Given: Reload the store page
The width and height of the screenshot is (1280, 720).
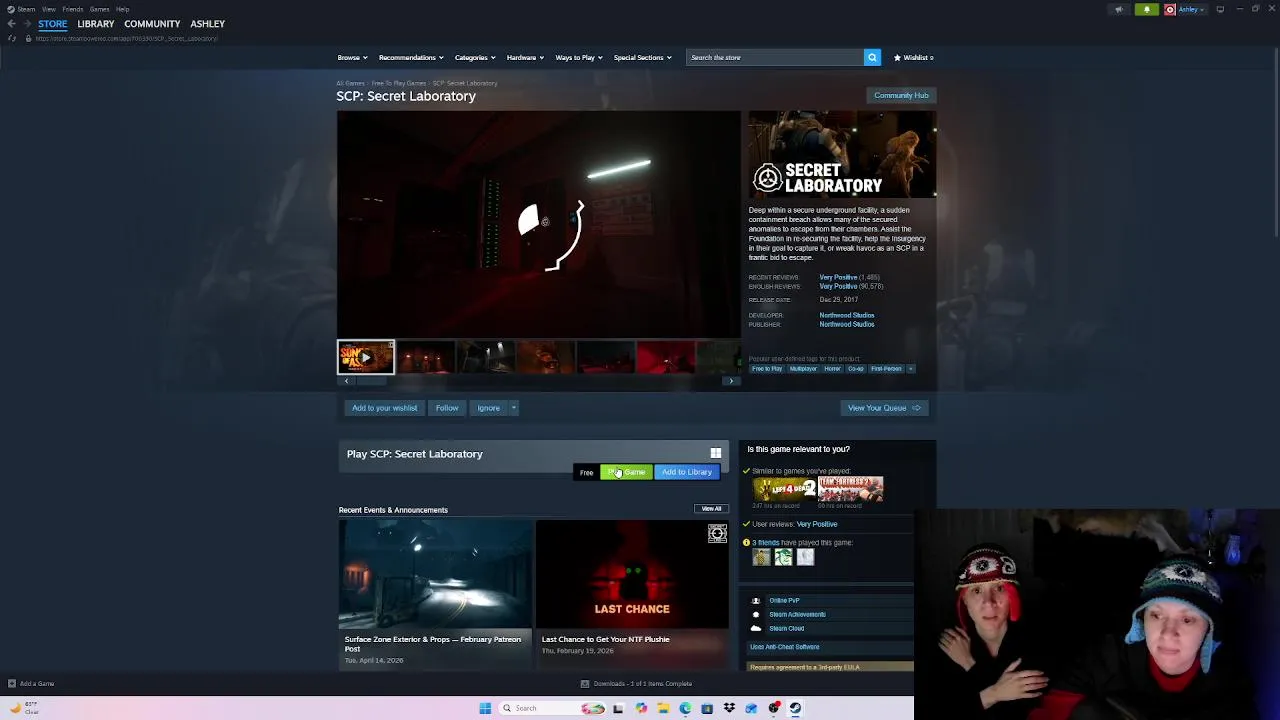Looking at the screenshot, I should 11,38.
